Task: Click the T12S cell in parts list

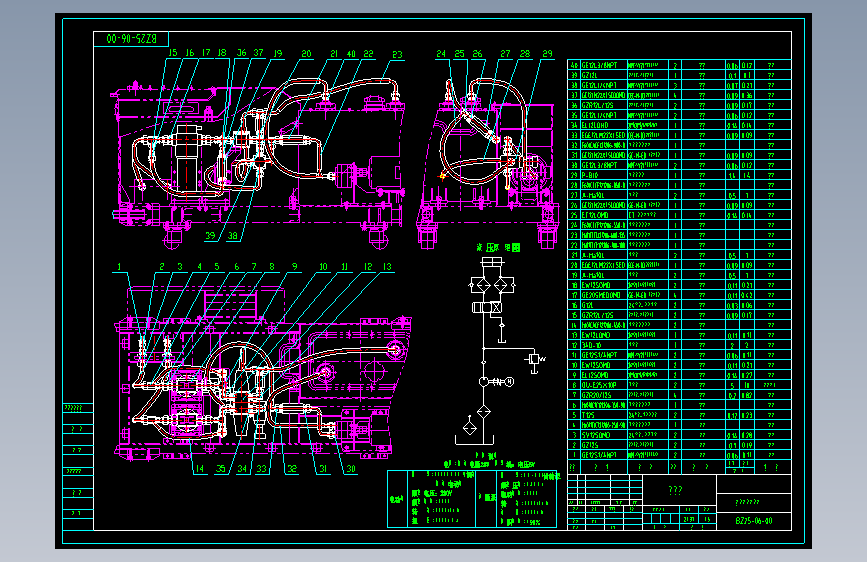Action: [x=603, y=415]
